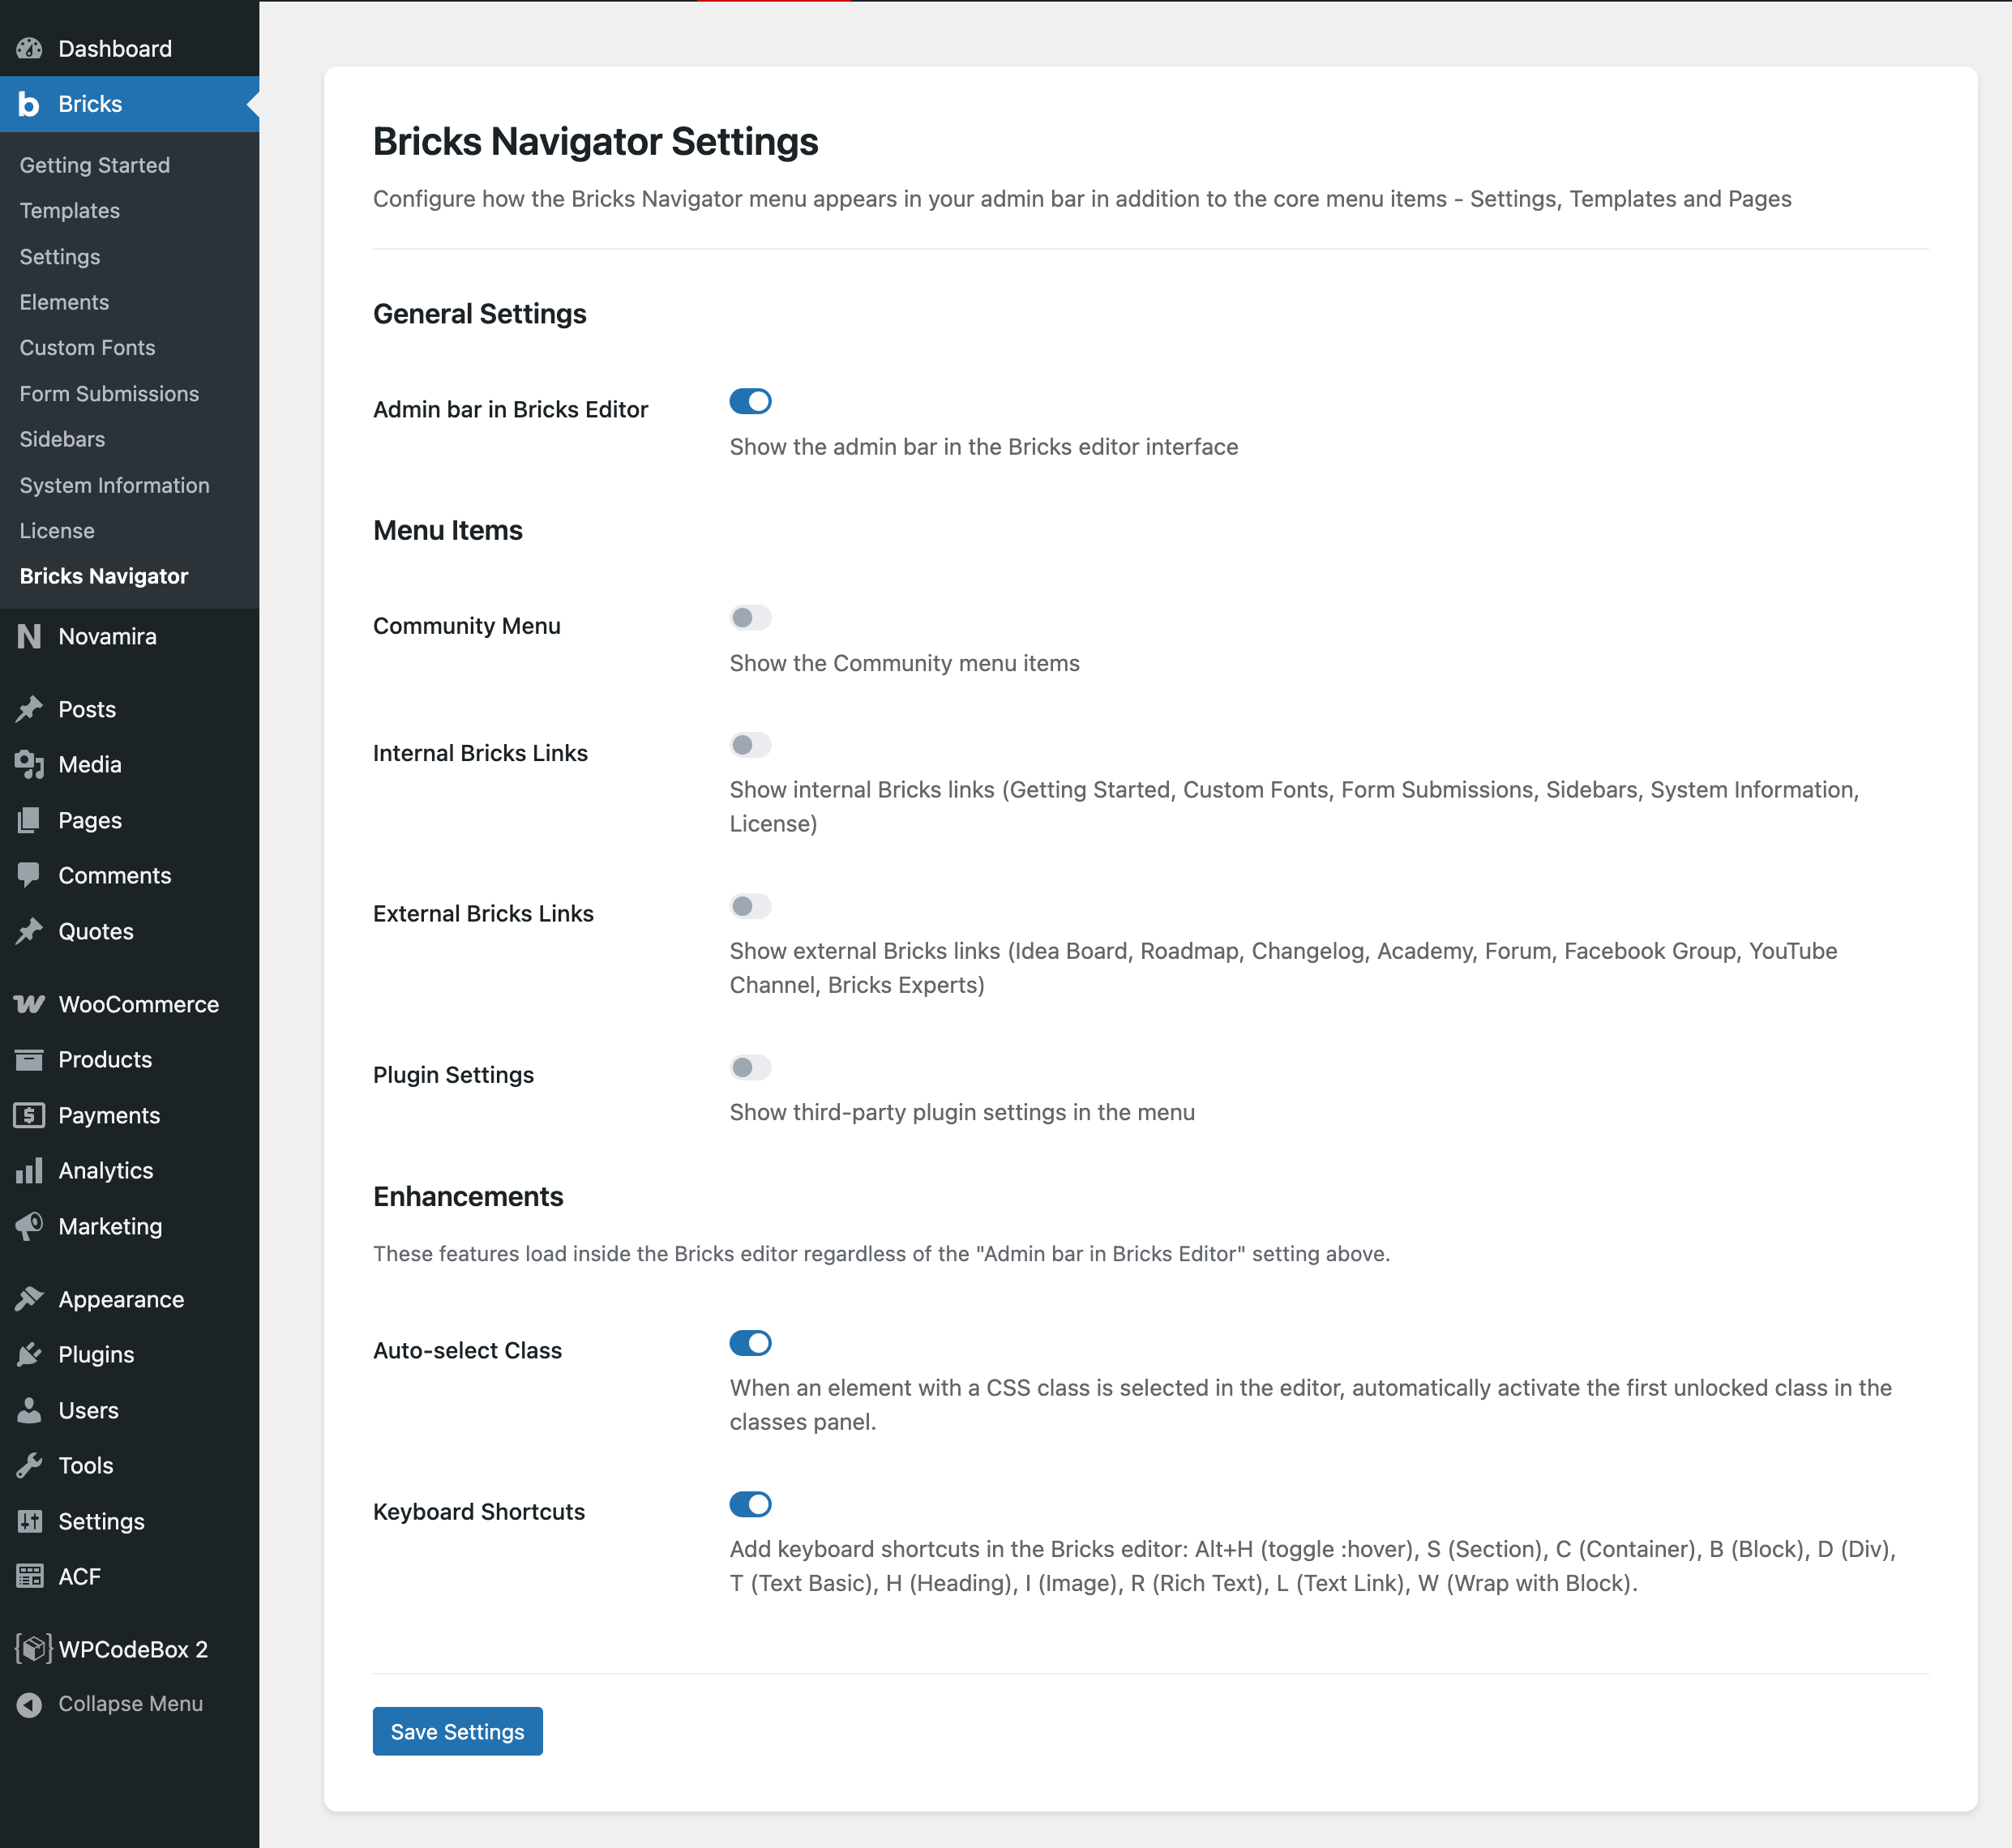Open the Marketing menu label

pyautogui.click(x=110, y=1226)
